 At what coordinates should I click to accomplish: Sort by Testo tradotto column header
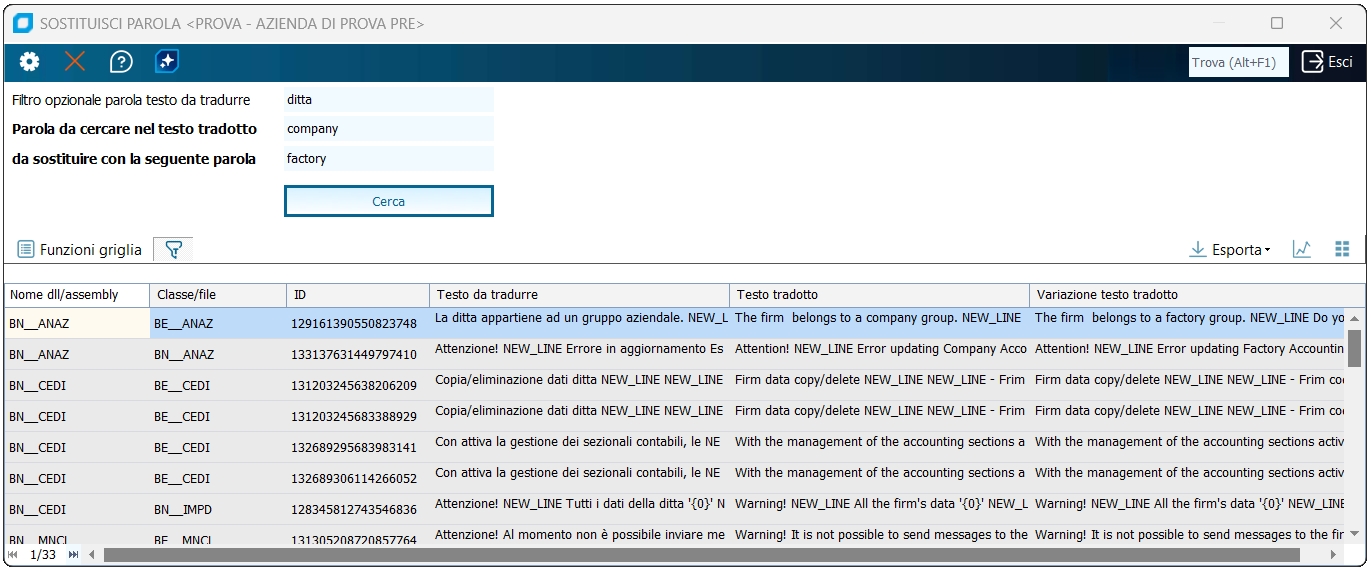(879, 295)
